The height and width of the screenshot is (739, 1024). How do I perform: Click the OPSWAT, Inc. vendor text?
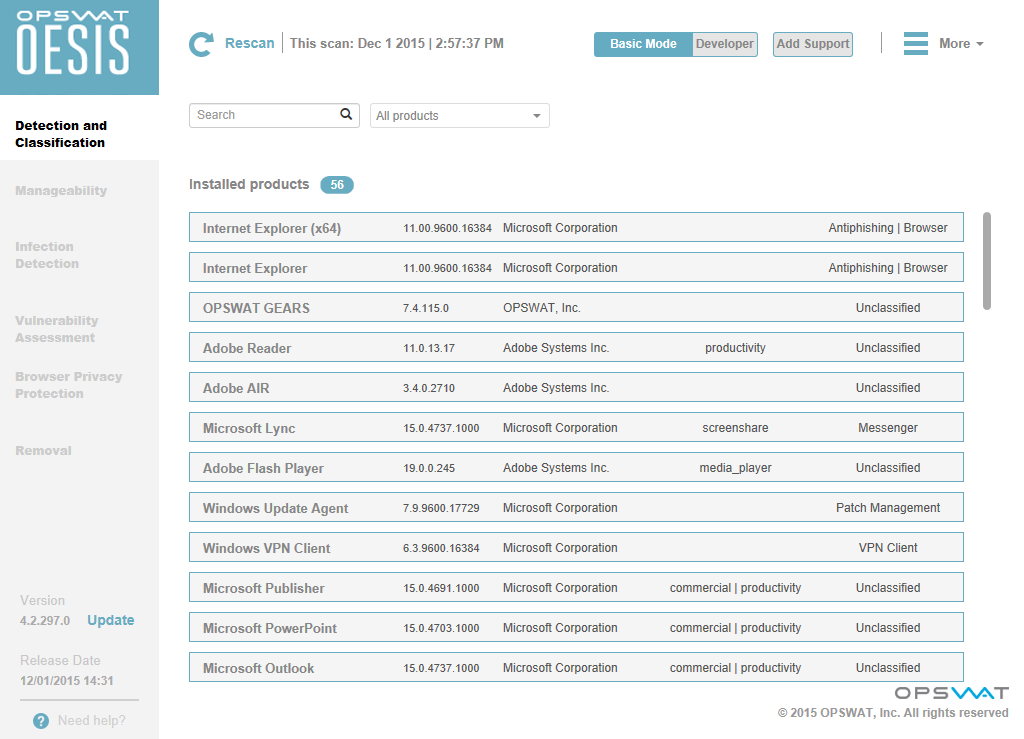541,307
